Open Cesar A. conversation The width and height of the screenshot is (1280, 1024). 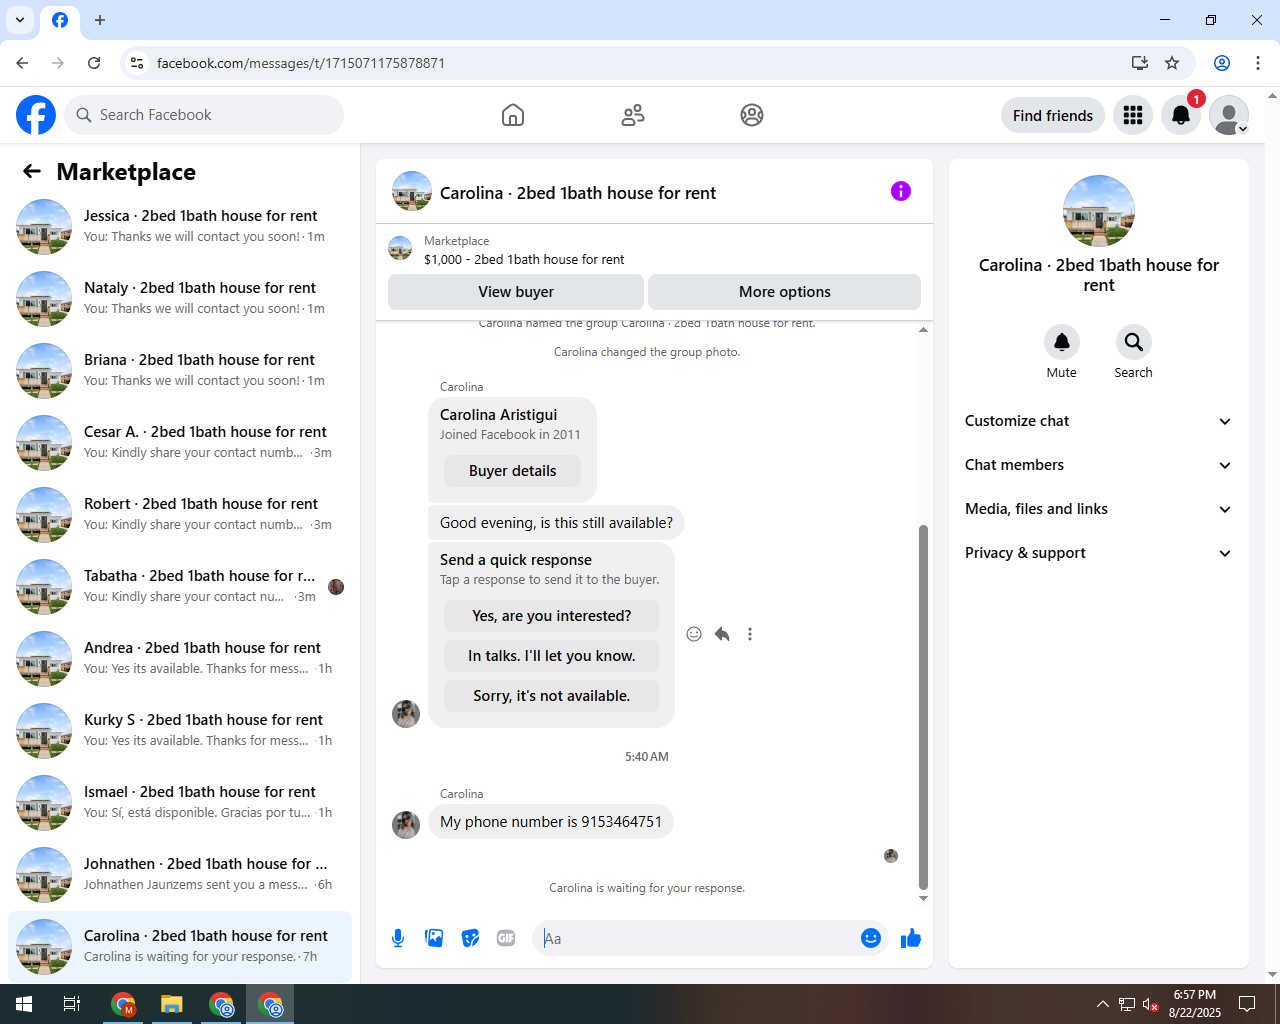(x=180, y=442)
